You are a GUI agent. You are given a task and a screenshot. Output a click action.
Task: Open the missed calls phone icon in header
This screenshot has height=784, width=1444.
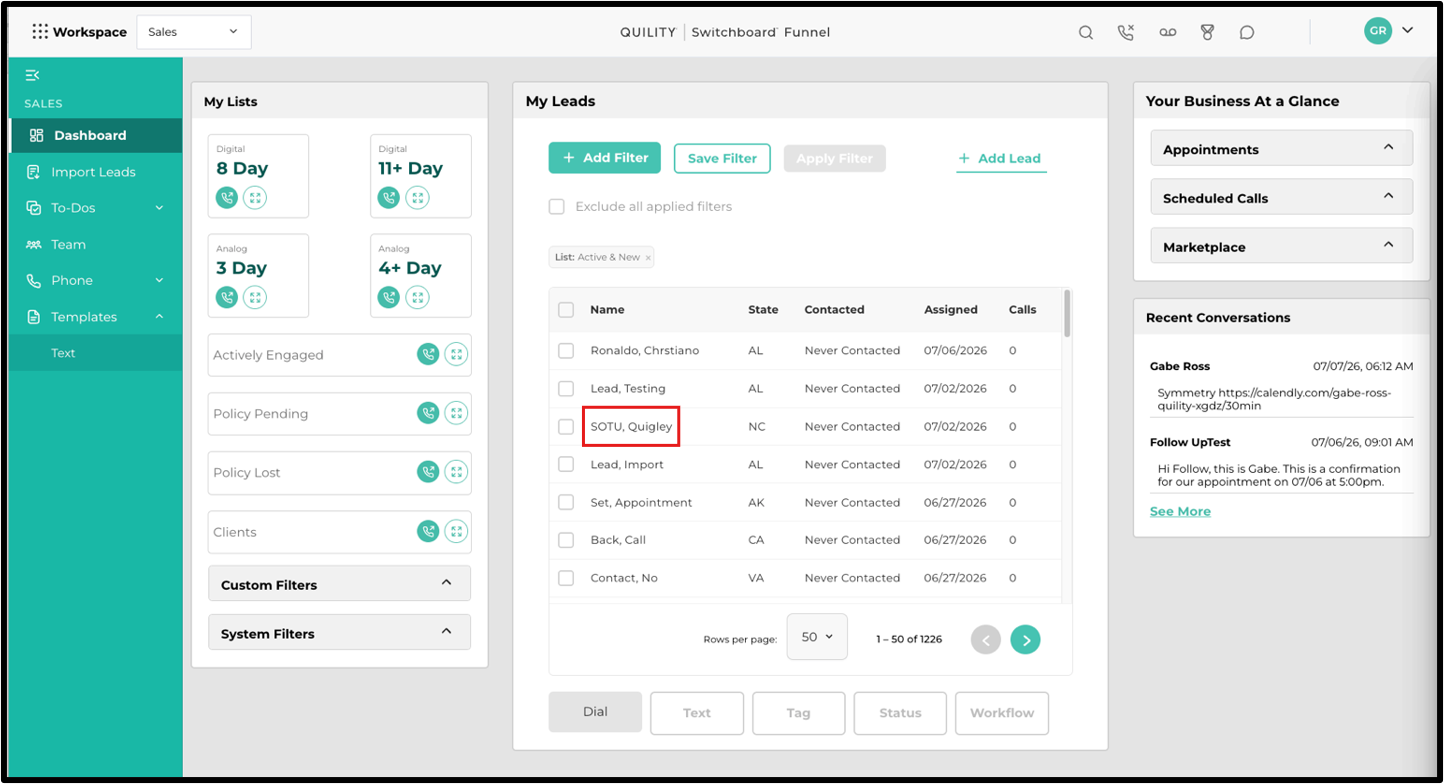[x=1126, y=32]
